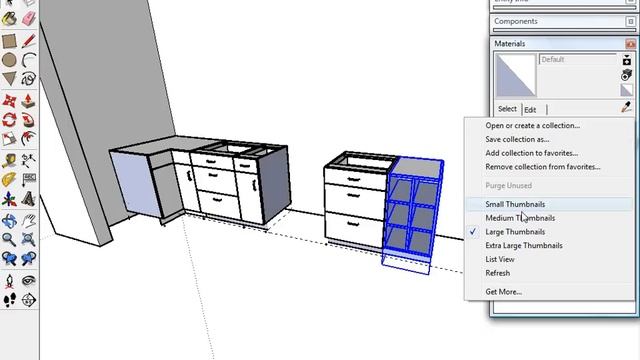The height and width of the screenshot is (360, 640).
Task: Select the Text label tool
Action: pyautogui.click(x=28, y=180)
